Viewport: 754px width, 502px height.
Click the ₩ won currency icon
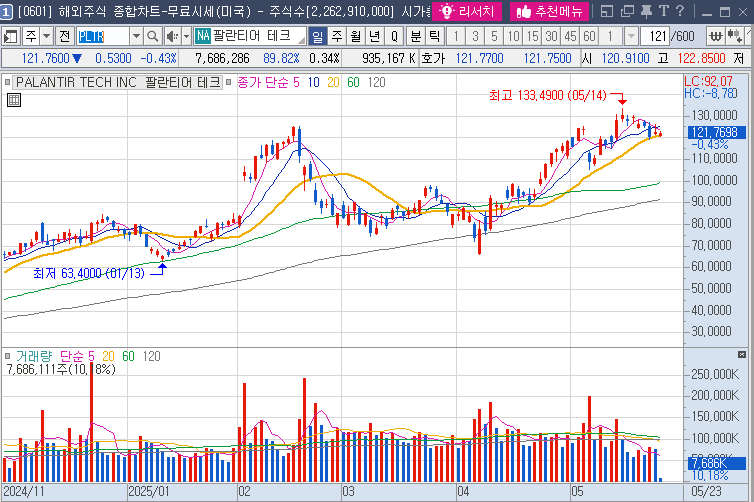coord(716,36)
